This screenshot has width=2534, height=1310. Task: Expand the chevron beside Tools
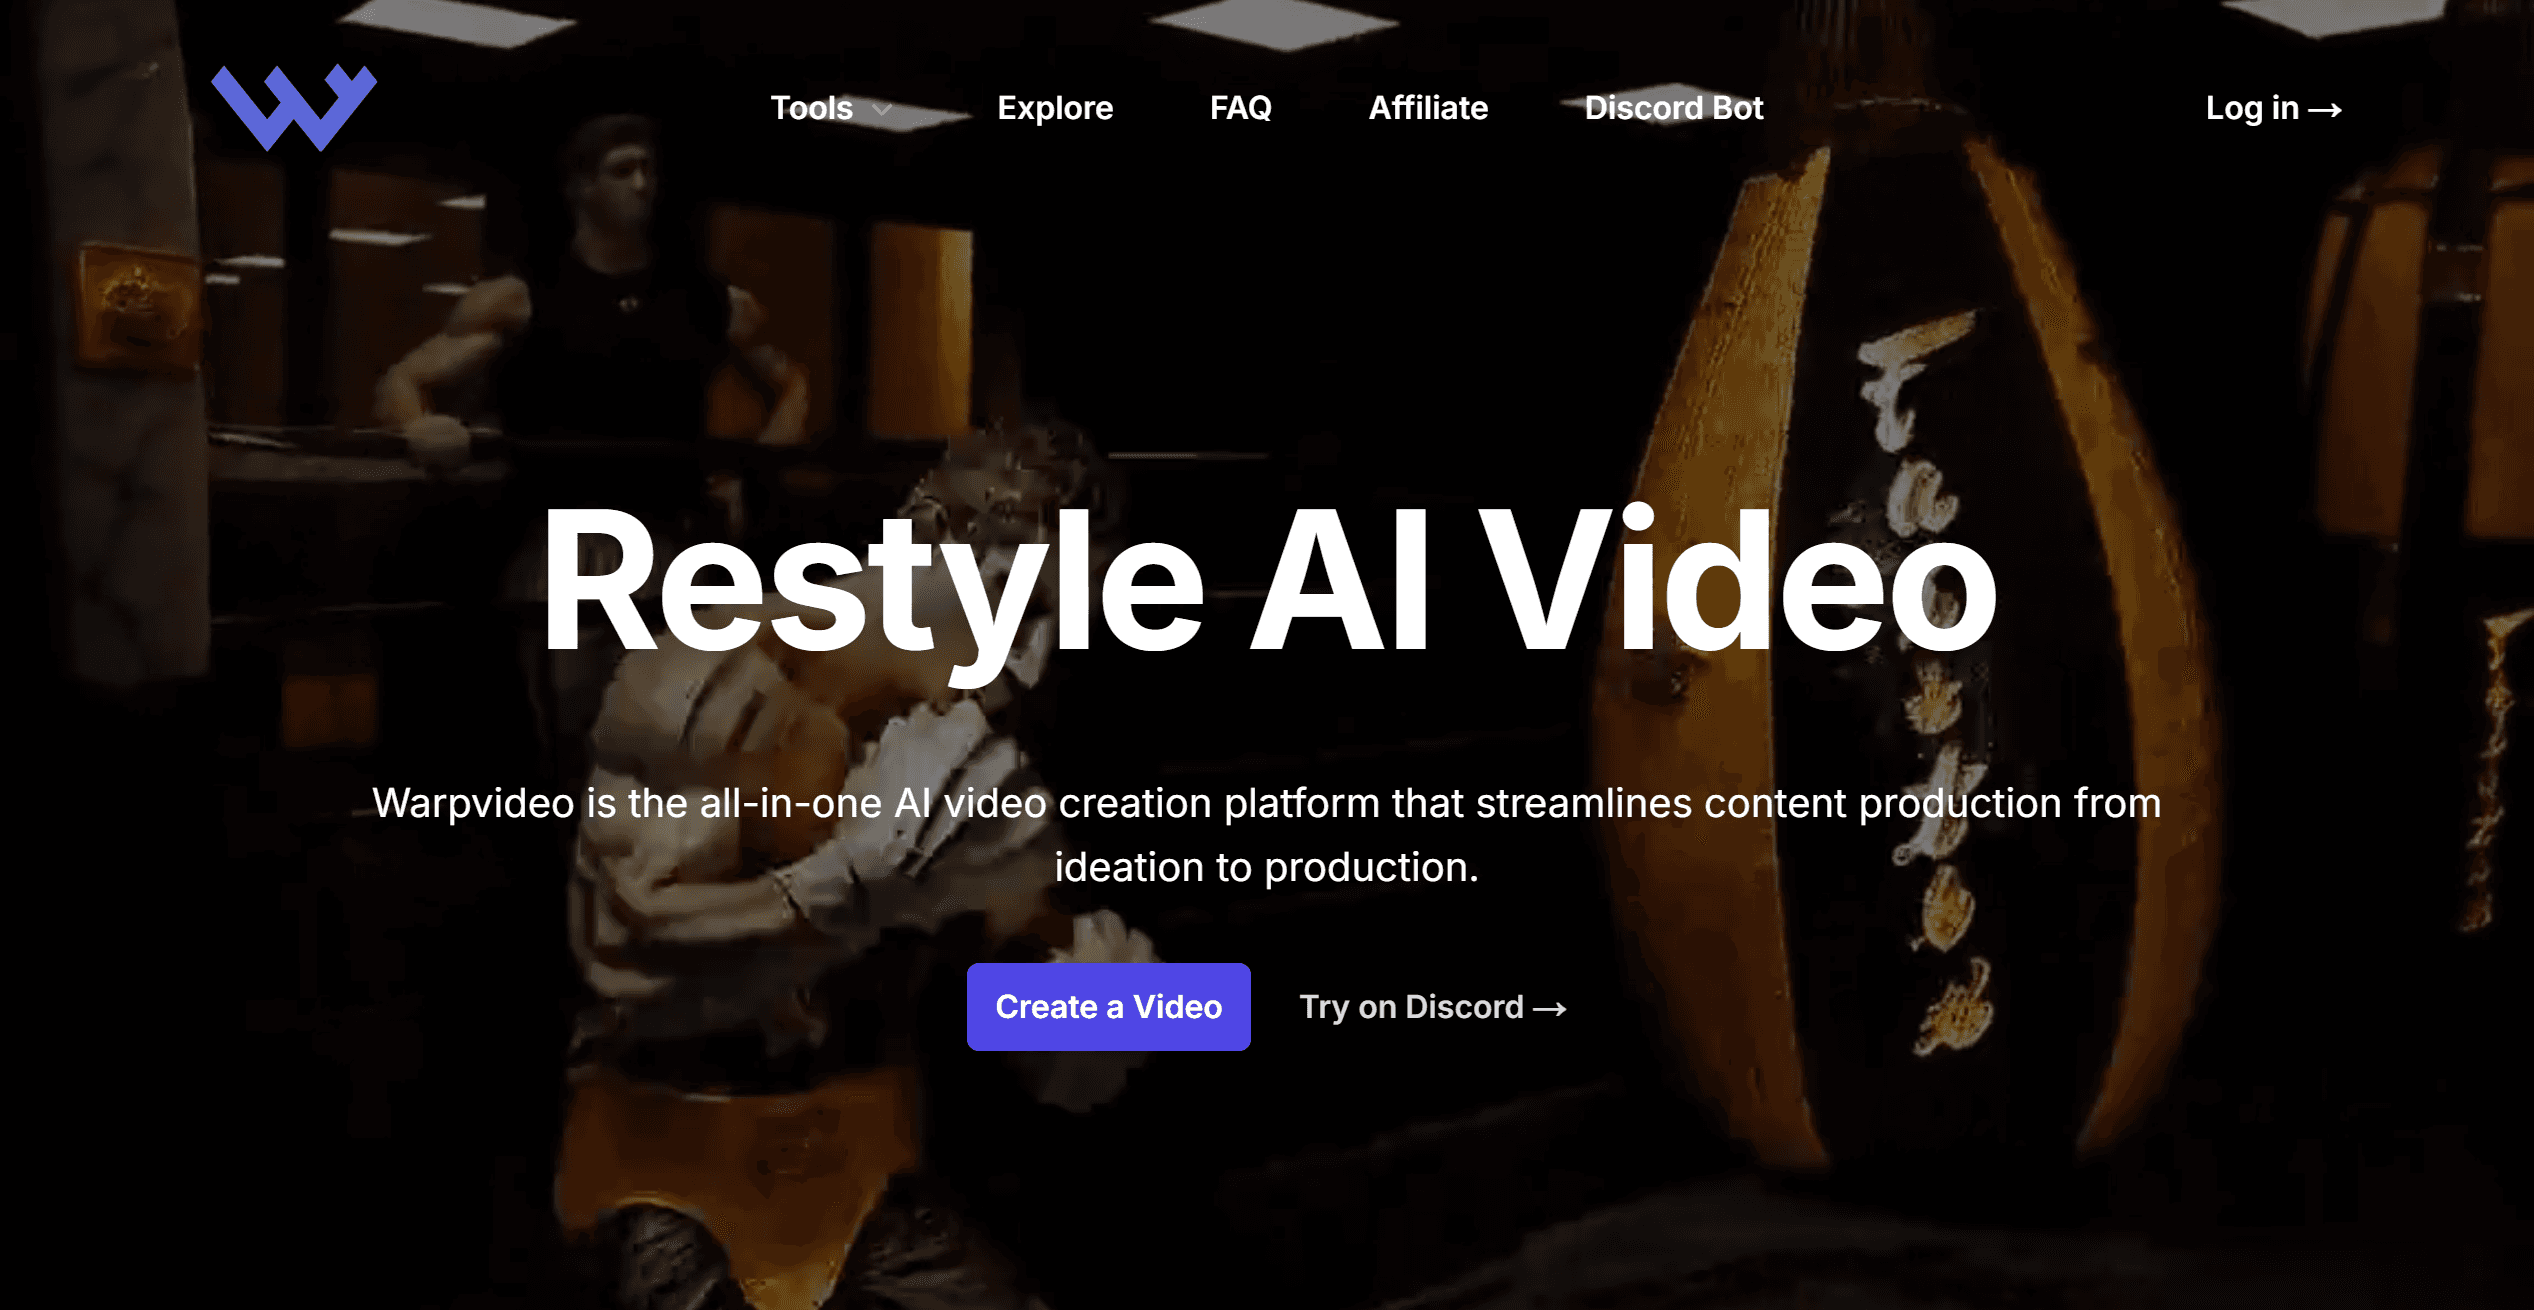click(x=882, y=110)
